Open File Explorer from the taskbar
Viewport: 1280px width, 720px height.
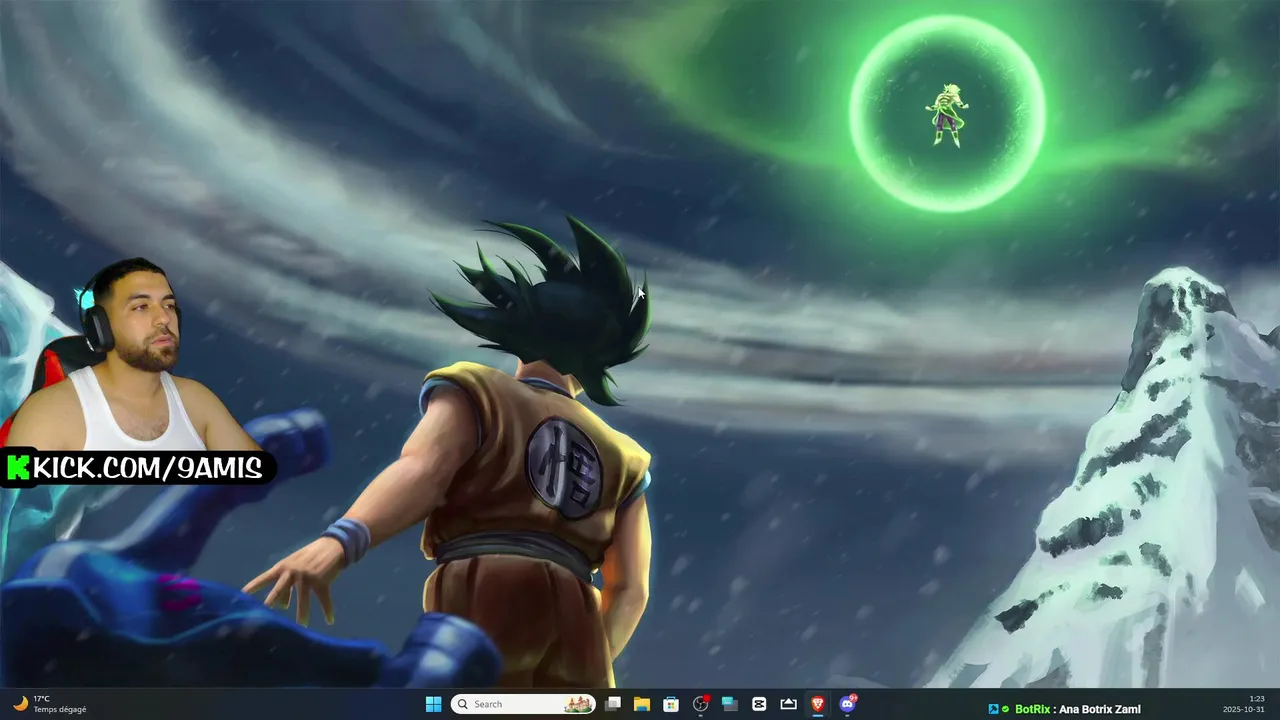click(x=642, y=704)
